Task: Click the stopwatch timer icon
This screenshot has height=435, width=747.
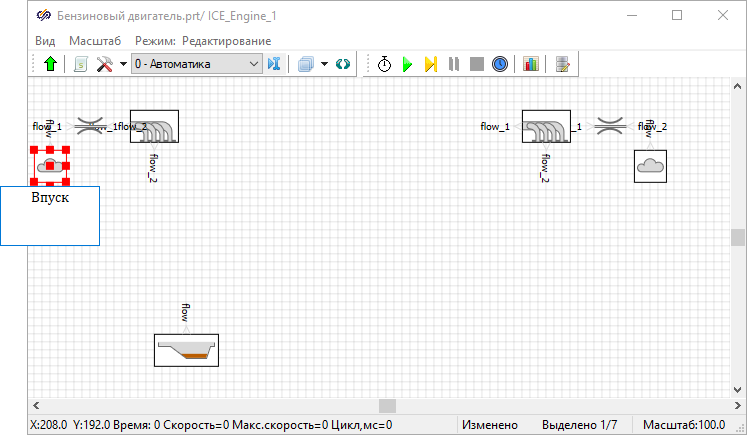Action: point(385,64)
